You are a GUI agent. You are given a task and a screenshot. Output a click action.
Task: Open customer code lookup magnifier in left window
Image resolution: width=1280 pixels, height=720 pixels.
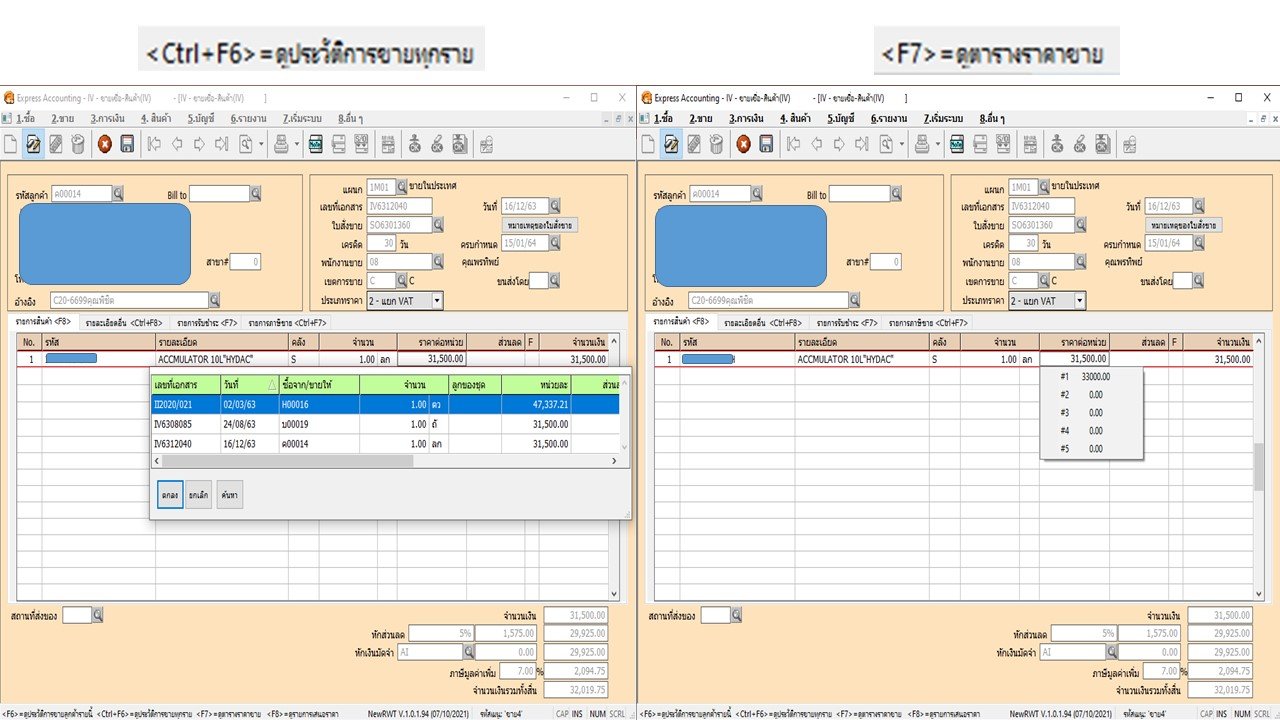119,193
